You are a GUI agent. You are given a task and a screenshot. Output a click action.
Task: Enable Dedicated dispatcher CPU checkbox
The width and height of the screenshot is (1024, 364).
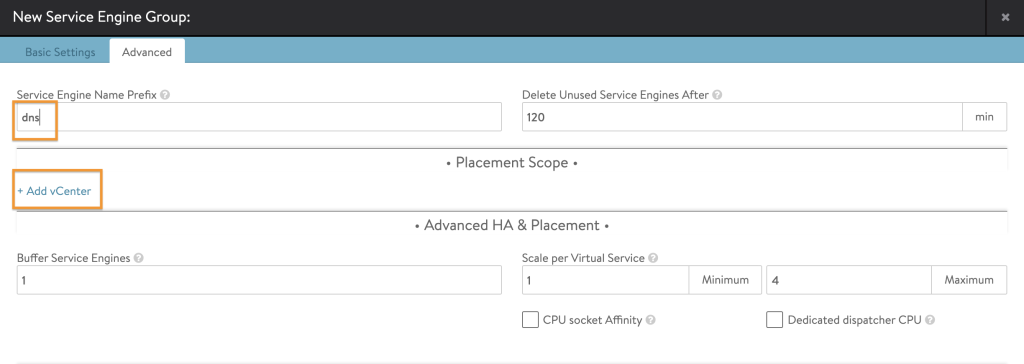(x=775, y=320)
